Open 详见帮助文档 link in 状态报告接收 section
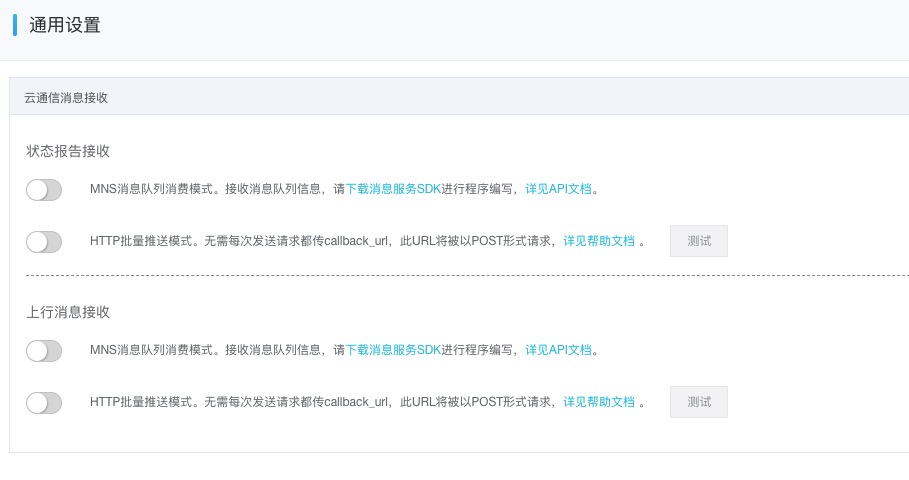This screenshot has height=480, width=909. tap(599, 241)
